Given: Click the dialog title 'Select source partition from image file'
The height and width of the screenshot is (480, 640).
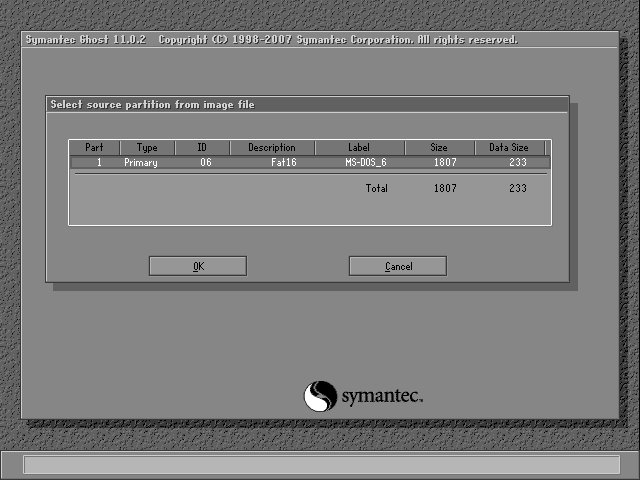Looking at the screenshot, I should point(152,105).
